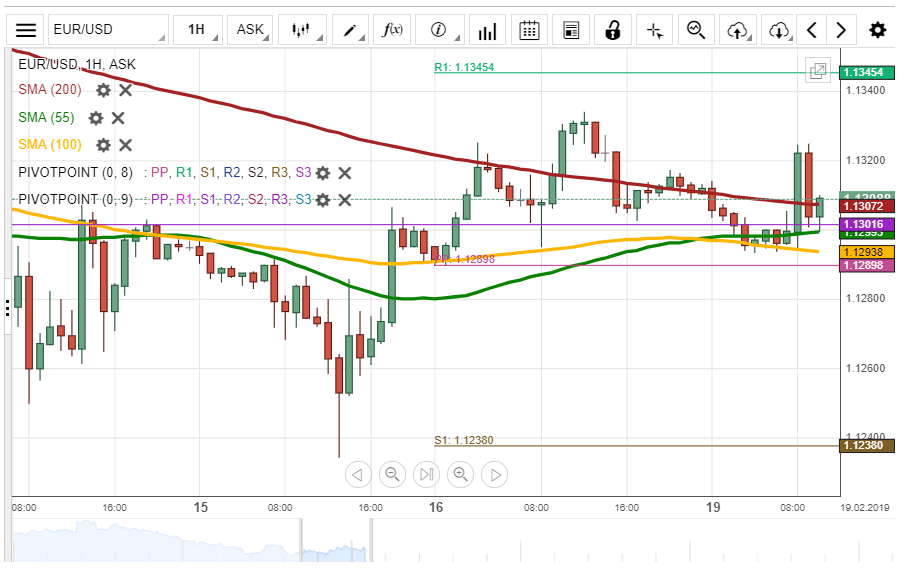Viewport: 899px width, 569px height.
Task: Click the cloud download icon
Action: (779, 30)
